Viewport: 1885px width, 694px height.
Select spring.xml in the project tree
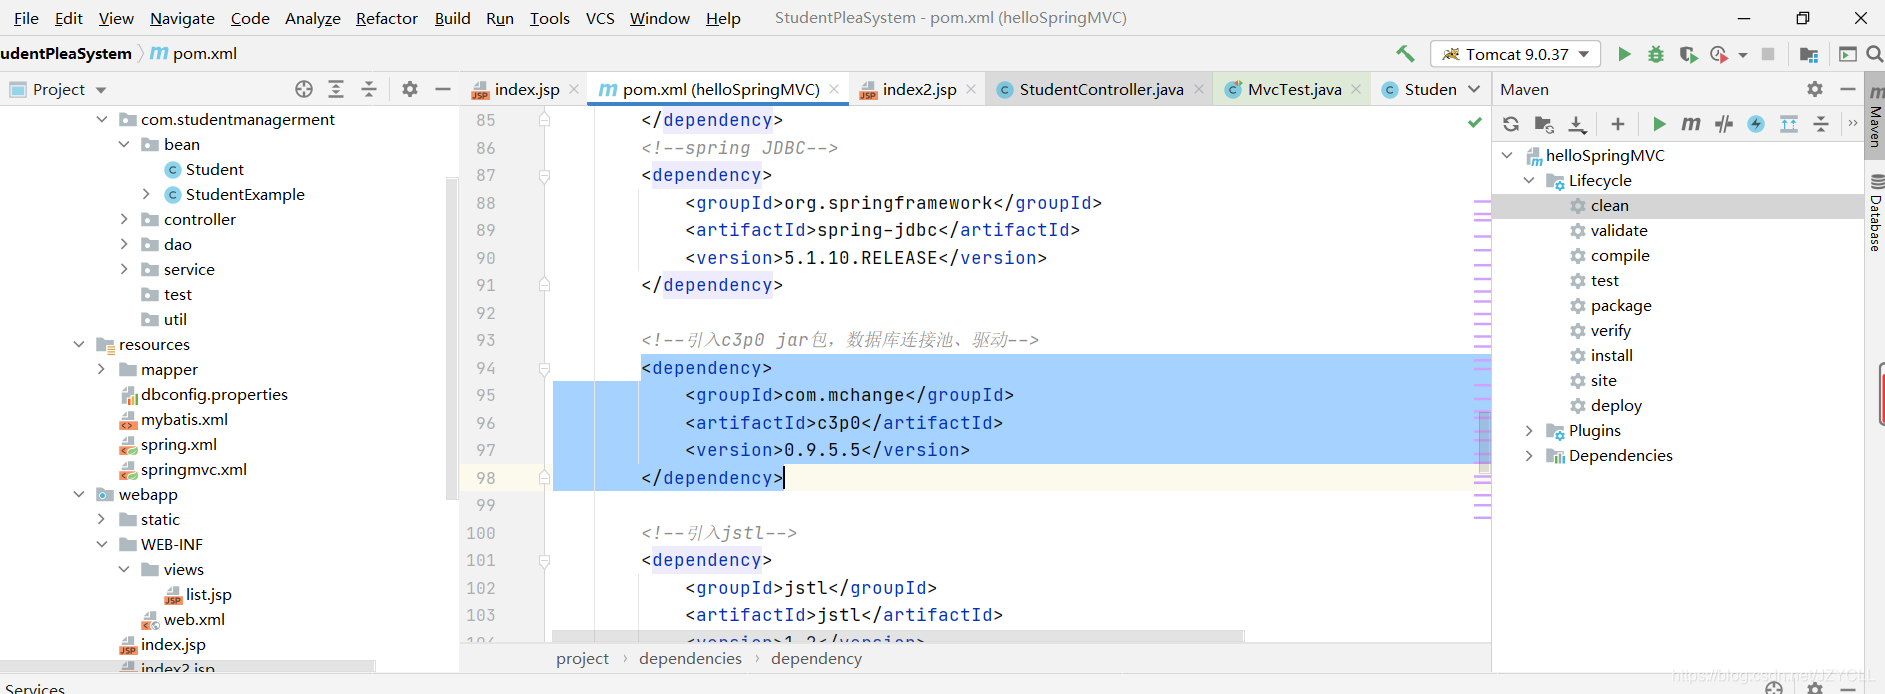point(178,444)
